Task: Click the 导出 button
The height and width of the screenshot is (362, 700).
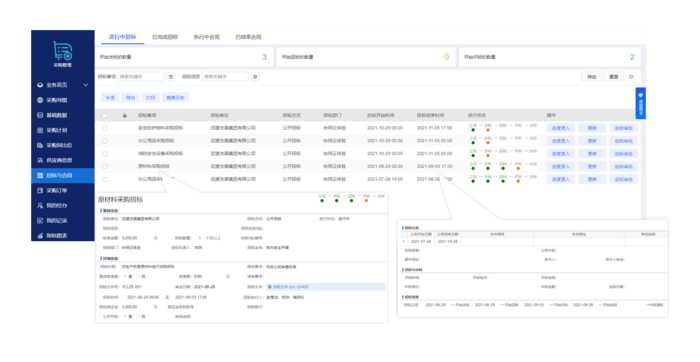Action: click(130, 97)
